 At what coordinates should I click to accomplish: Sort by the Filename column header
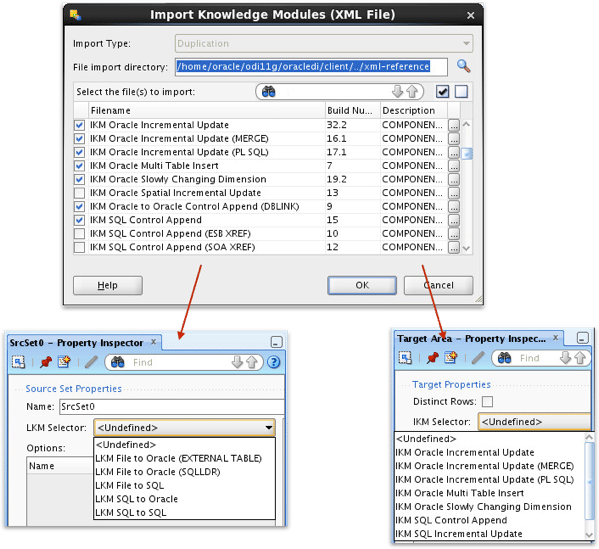pyautogui.click(x=207, y=110)
